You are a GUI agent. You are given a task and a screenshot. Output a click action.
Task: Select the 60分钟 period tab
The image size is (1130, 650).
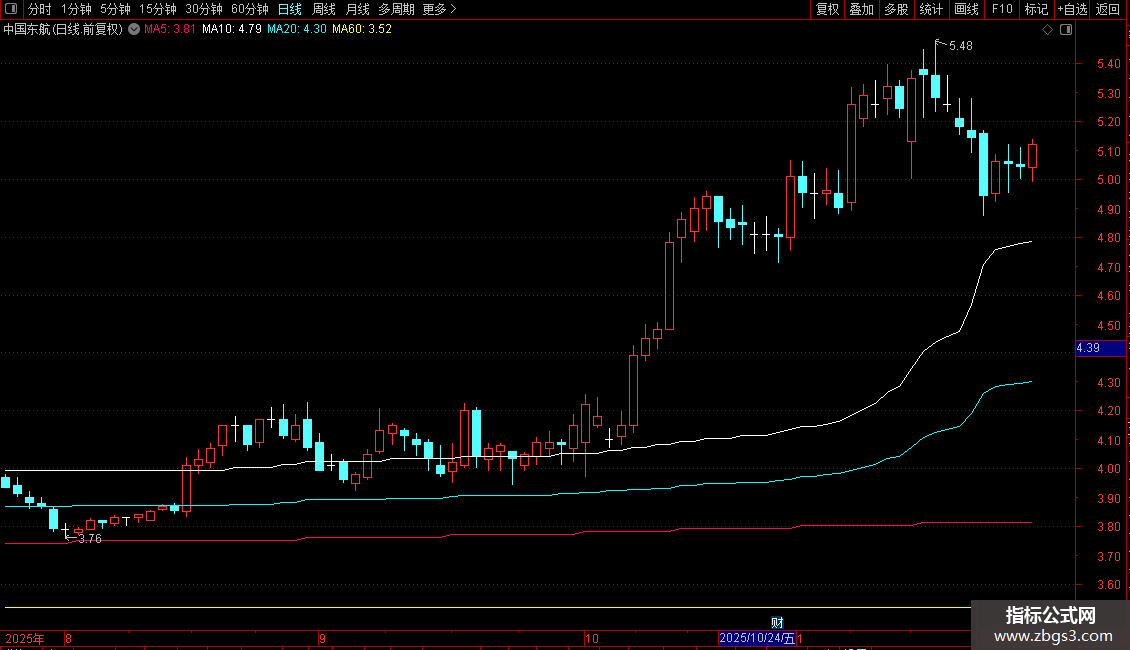(250, 9)
